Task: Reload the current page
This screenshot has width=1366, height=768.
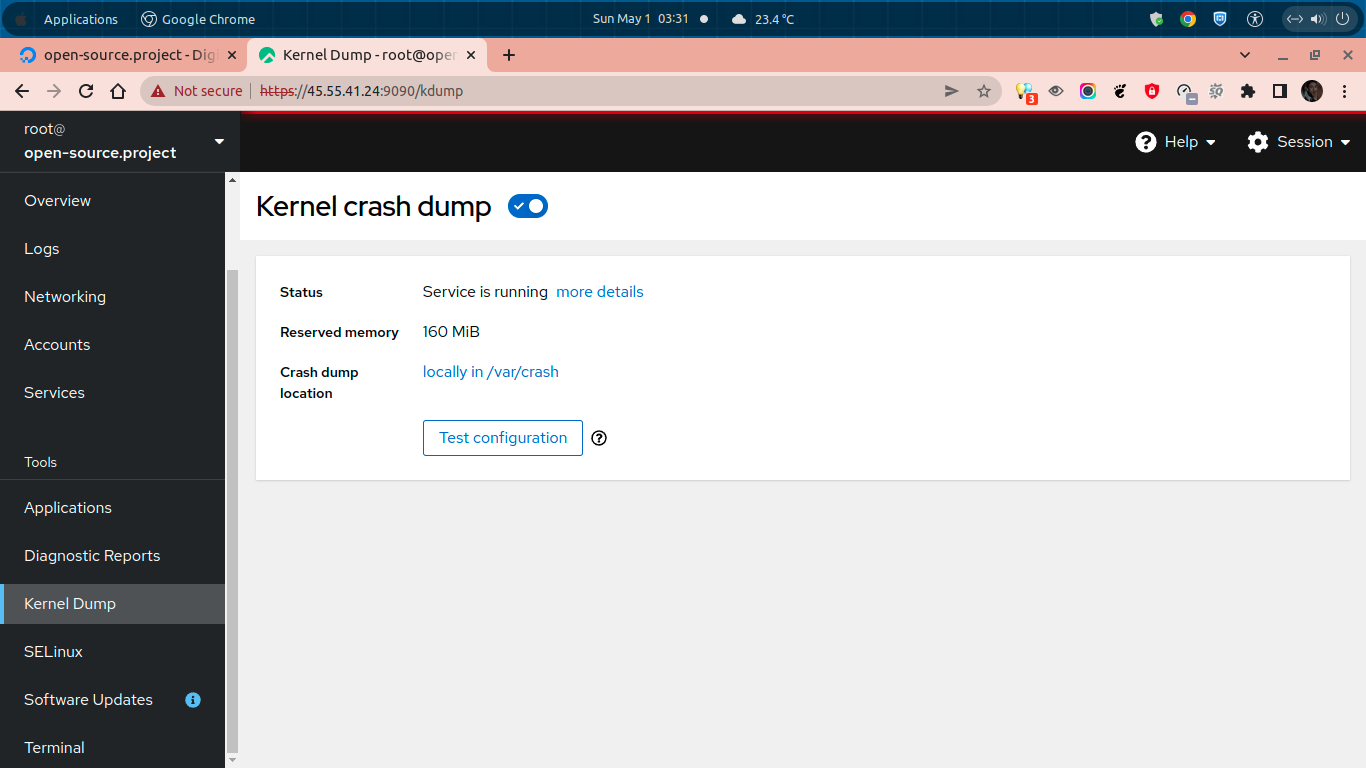Action: [x=86, y=91]
